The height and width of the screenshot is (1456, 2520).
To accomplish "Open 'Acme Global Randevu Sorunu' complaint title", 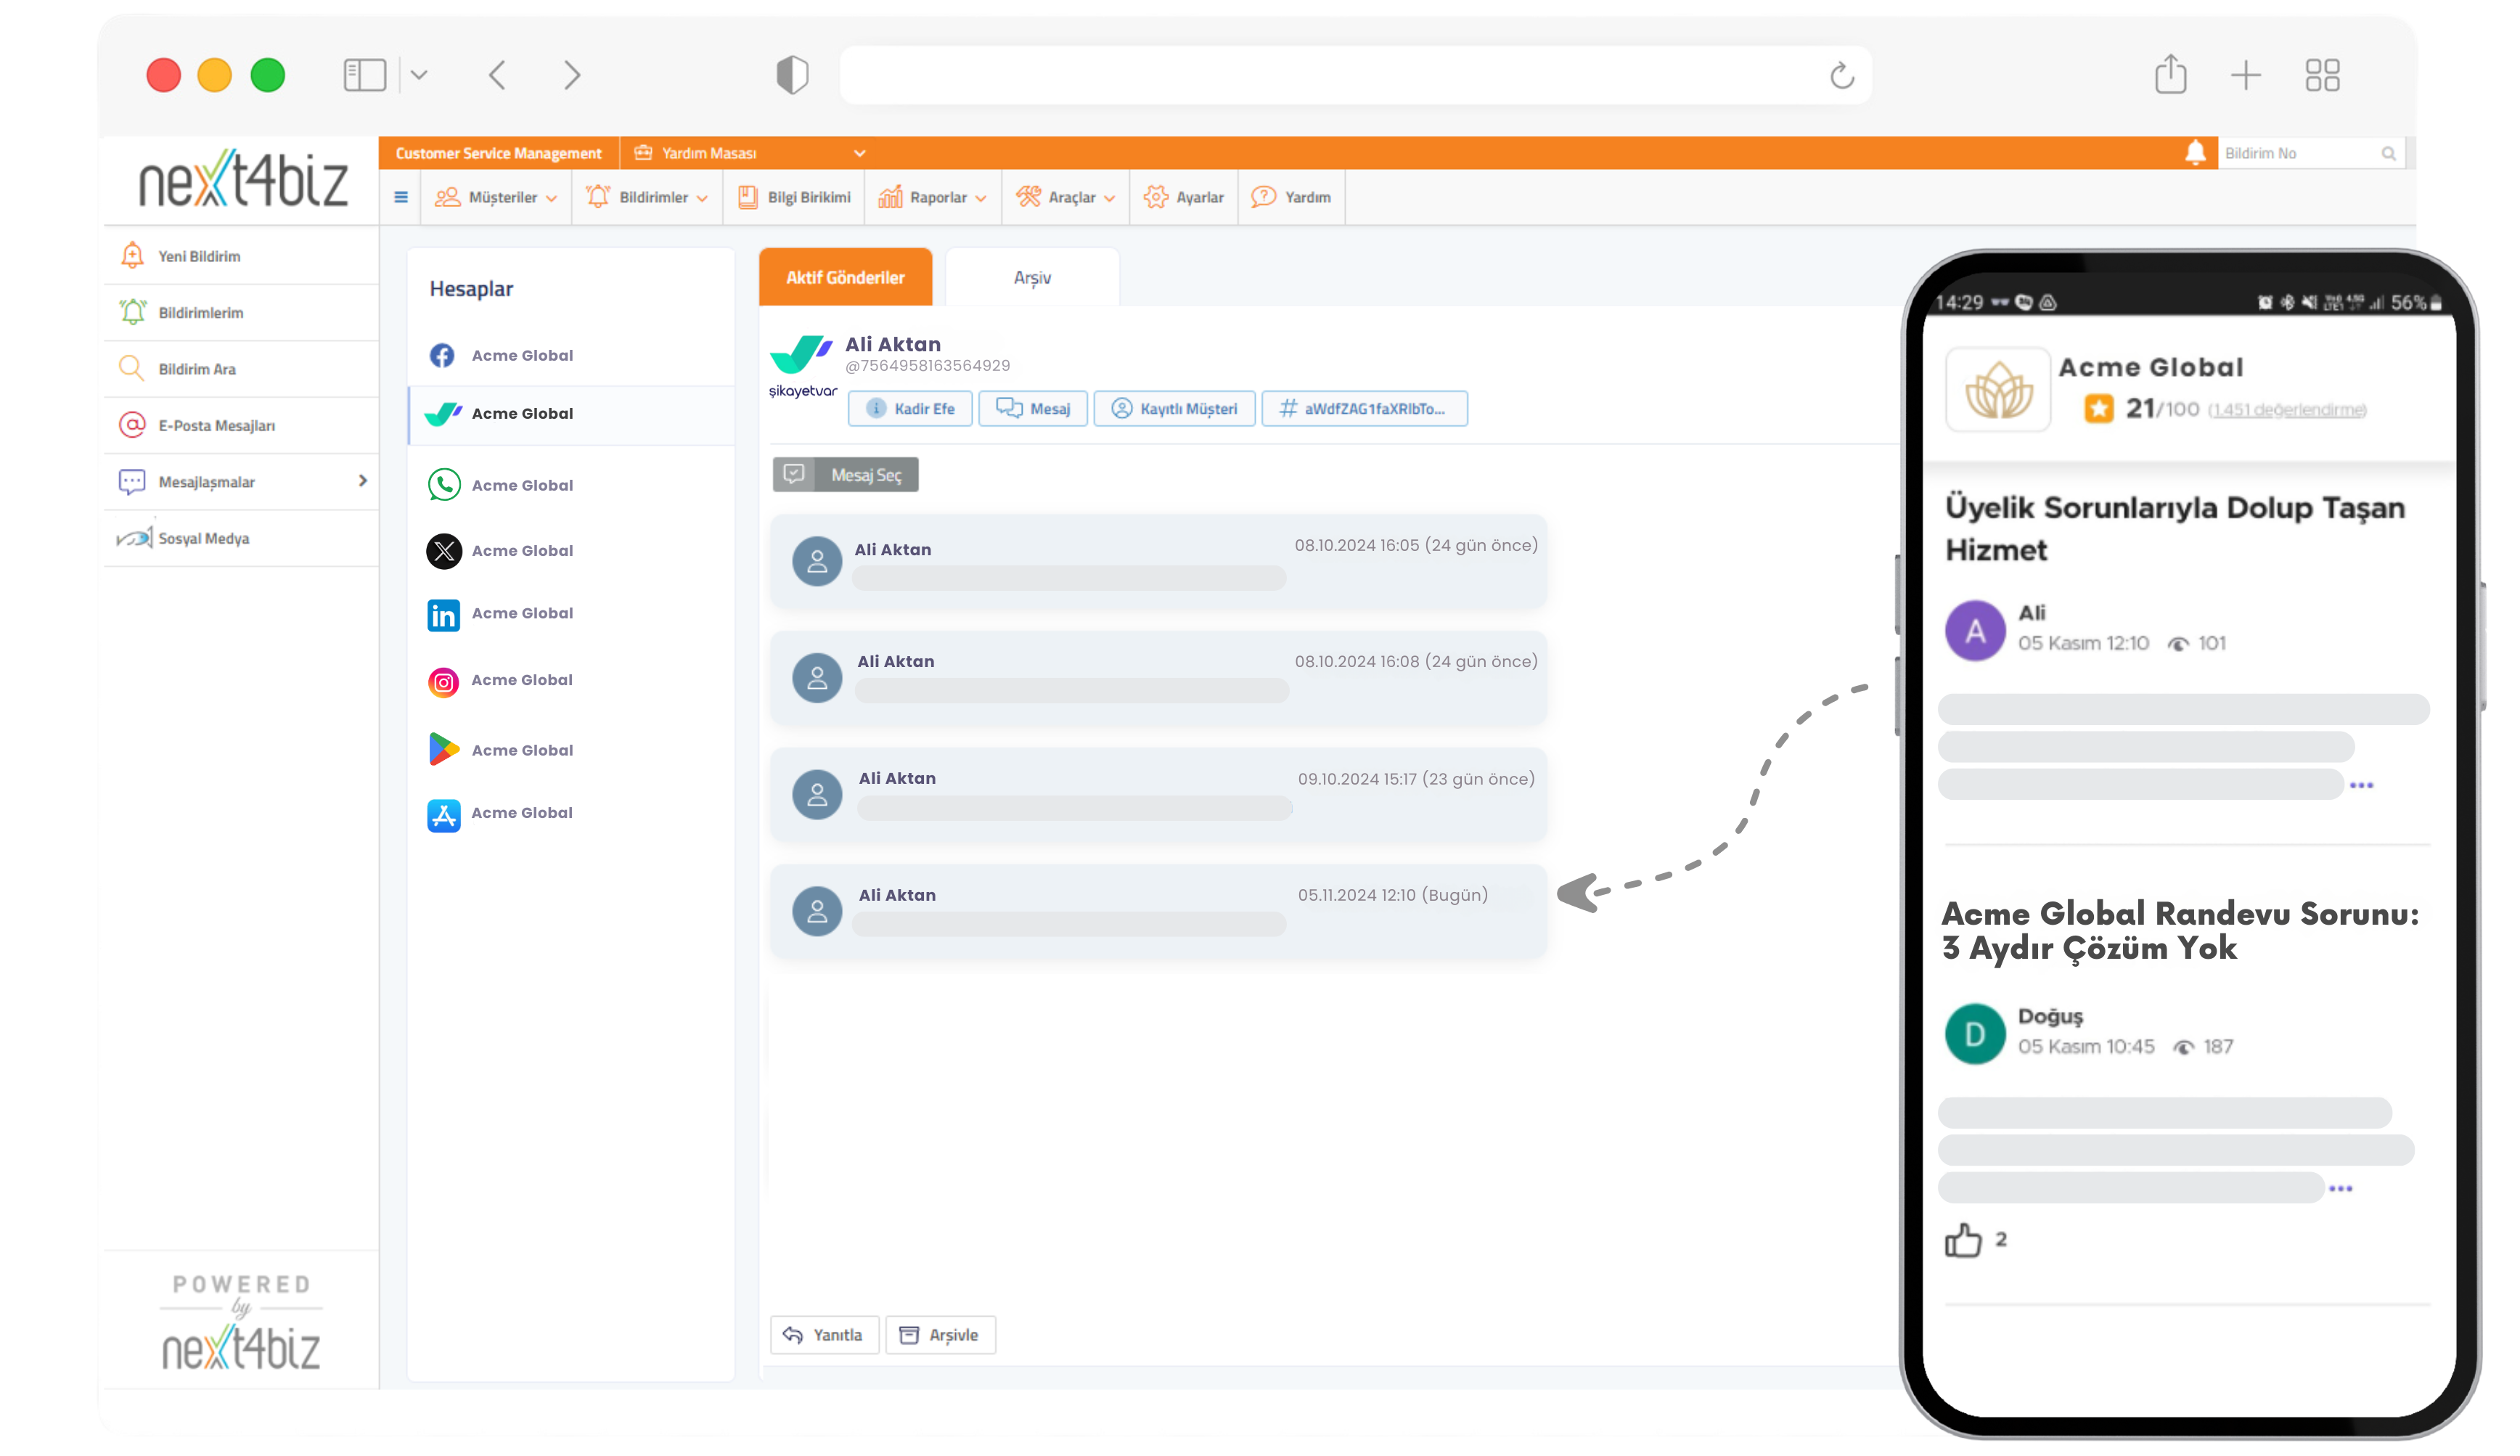I will click(x=2180, y=930).
